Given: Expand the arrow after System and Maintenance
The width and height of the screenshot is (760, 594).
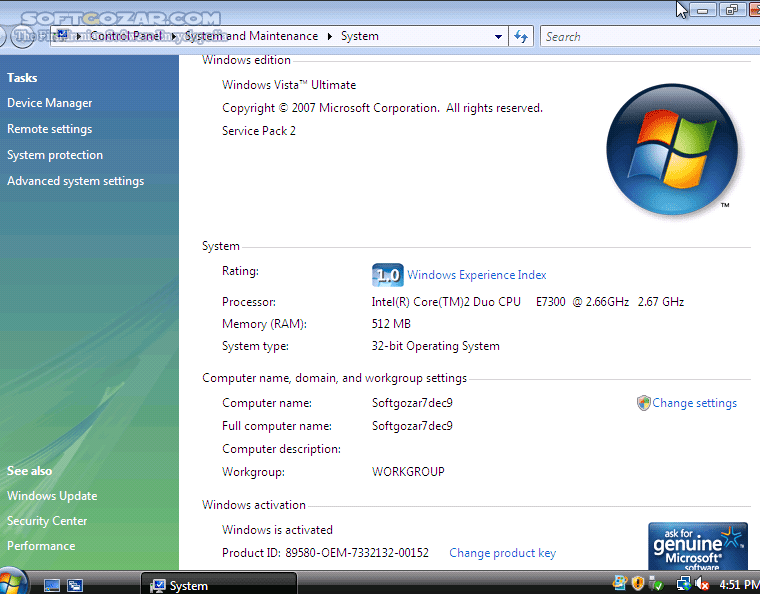Looking at the screenshot, I should click(330, 36).
